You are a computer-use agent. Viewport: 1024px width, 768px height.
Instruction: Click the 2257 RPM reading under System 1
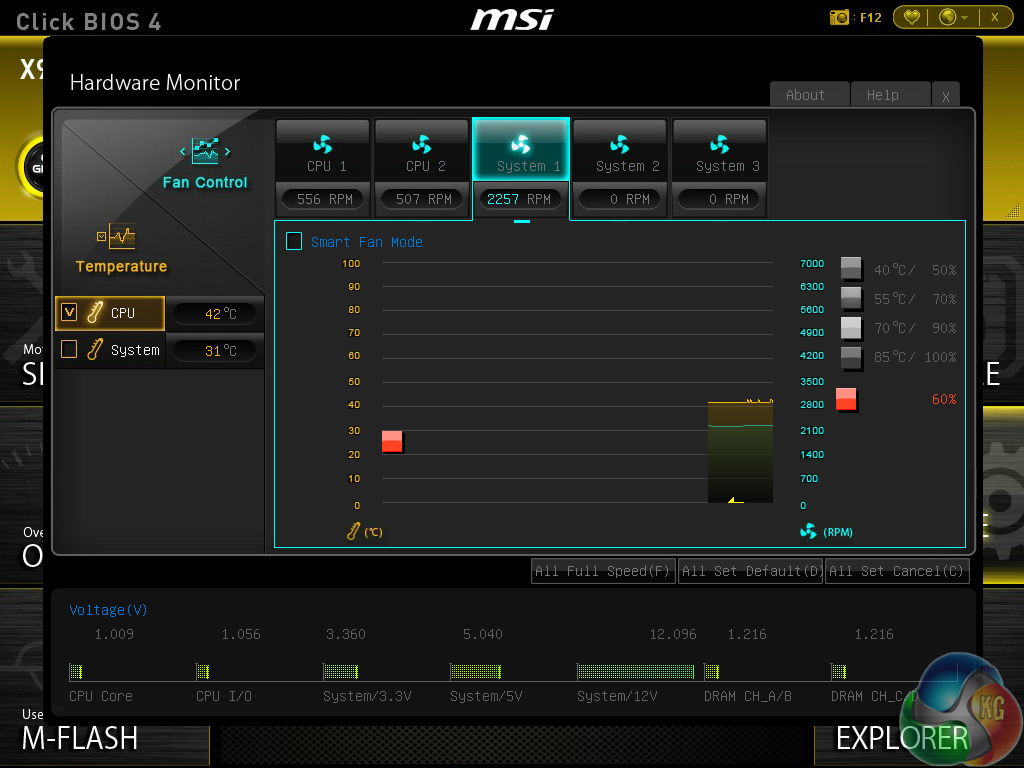click(x=519, y=199)
